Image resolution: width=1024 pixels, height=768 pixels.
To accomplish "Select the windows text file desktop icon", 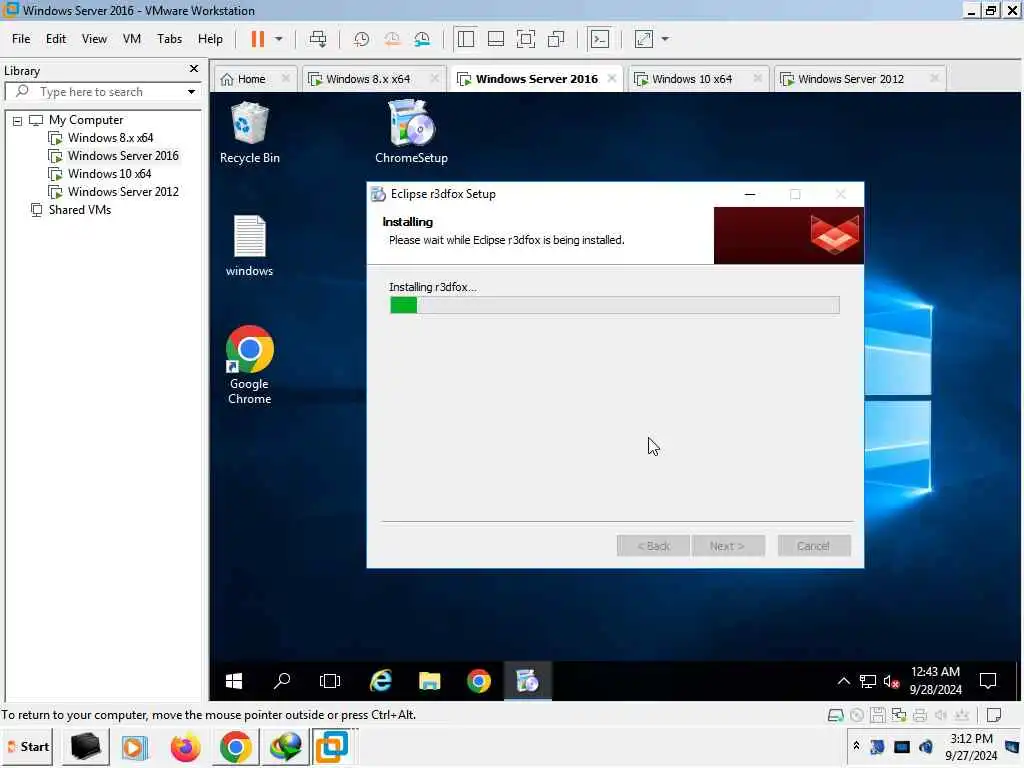I will (x=249, y=246).
